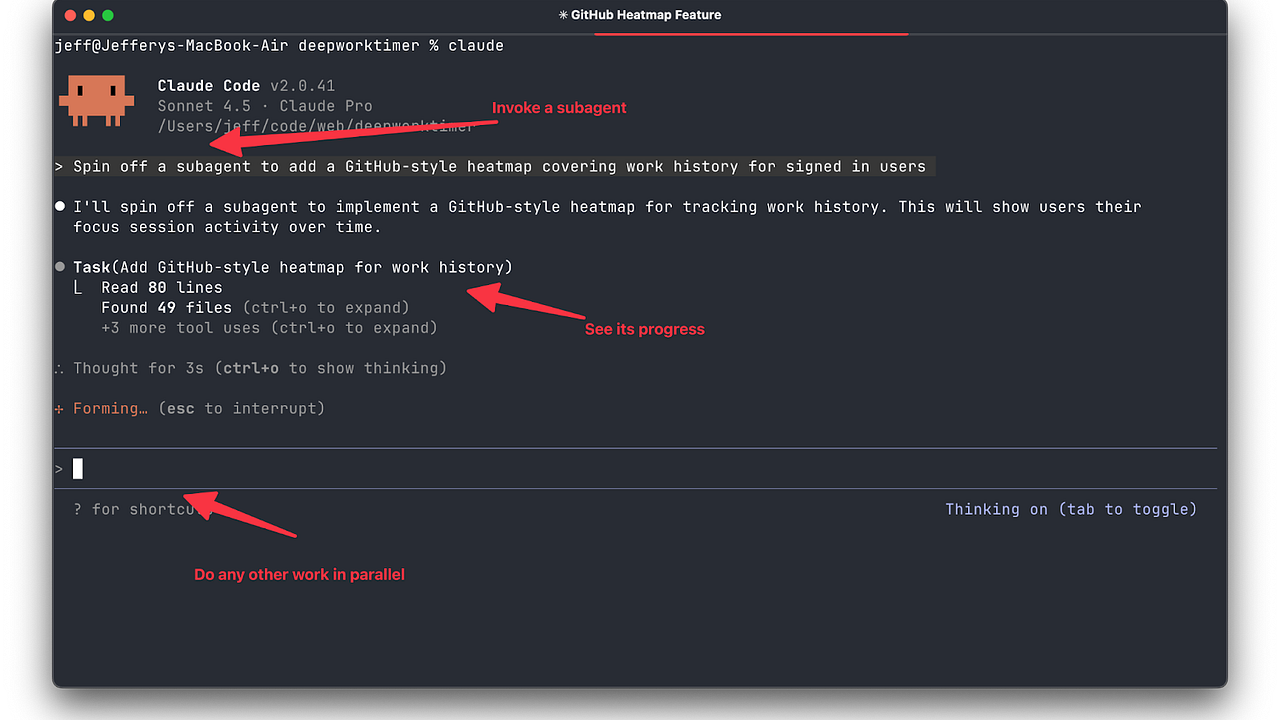
Task: Click the yellow minimize window button
Action: click(89, 15)
